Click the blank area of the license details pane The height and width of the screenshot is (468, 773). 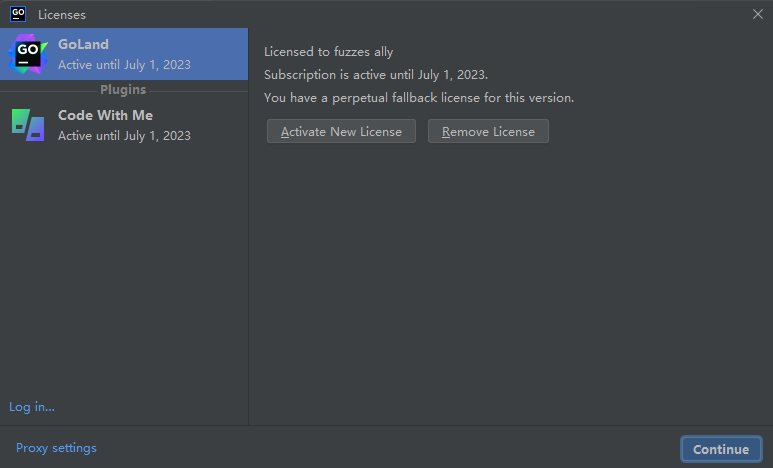coord(510,290)
